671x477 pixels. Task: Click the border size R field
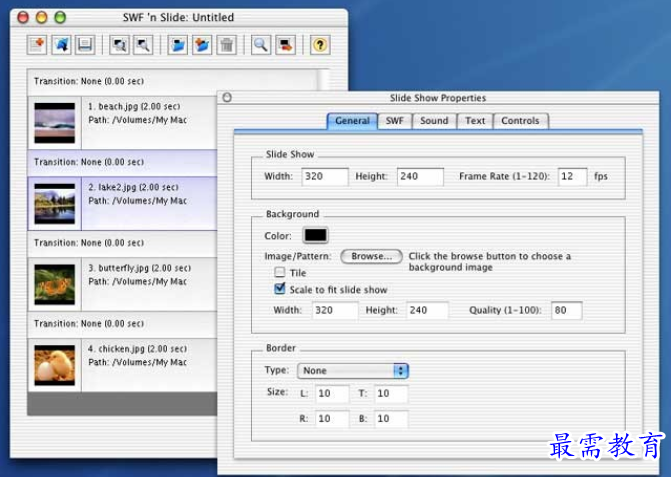[332, 419]
